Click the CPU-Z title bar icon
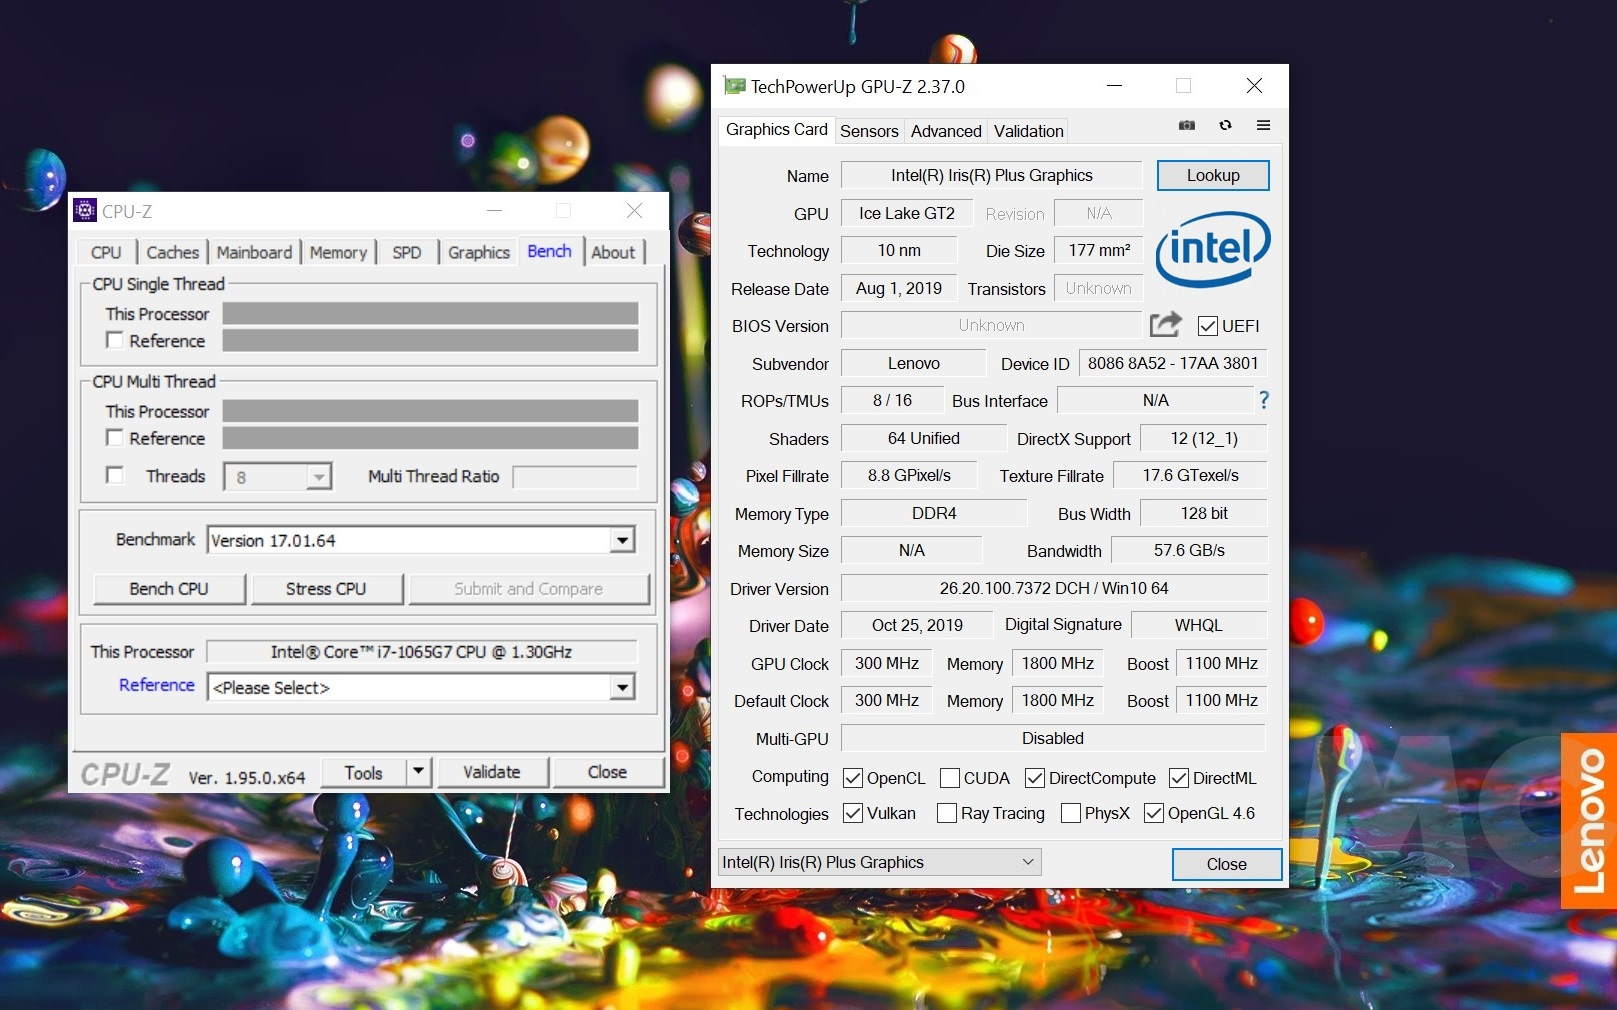This screenshot has width=1617, height=1010. [x=86, y=211]
